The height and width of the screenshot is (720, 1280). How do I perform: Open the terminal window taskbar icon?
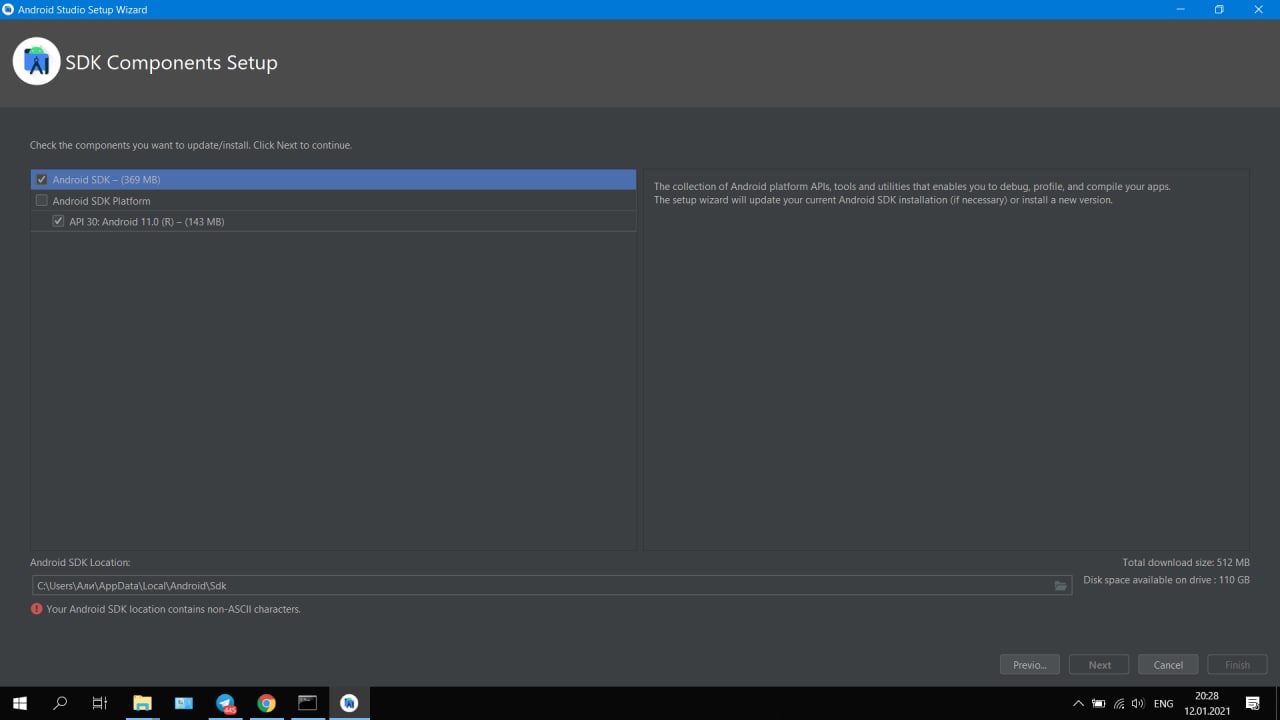307,703
